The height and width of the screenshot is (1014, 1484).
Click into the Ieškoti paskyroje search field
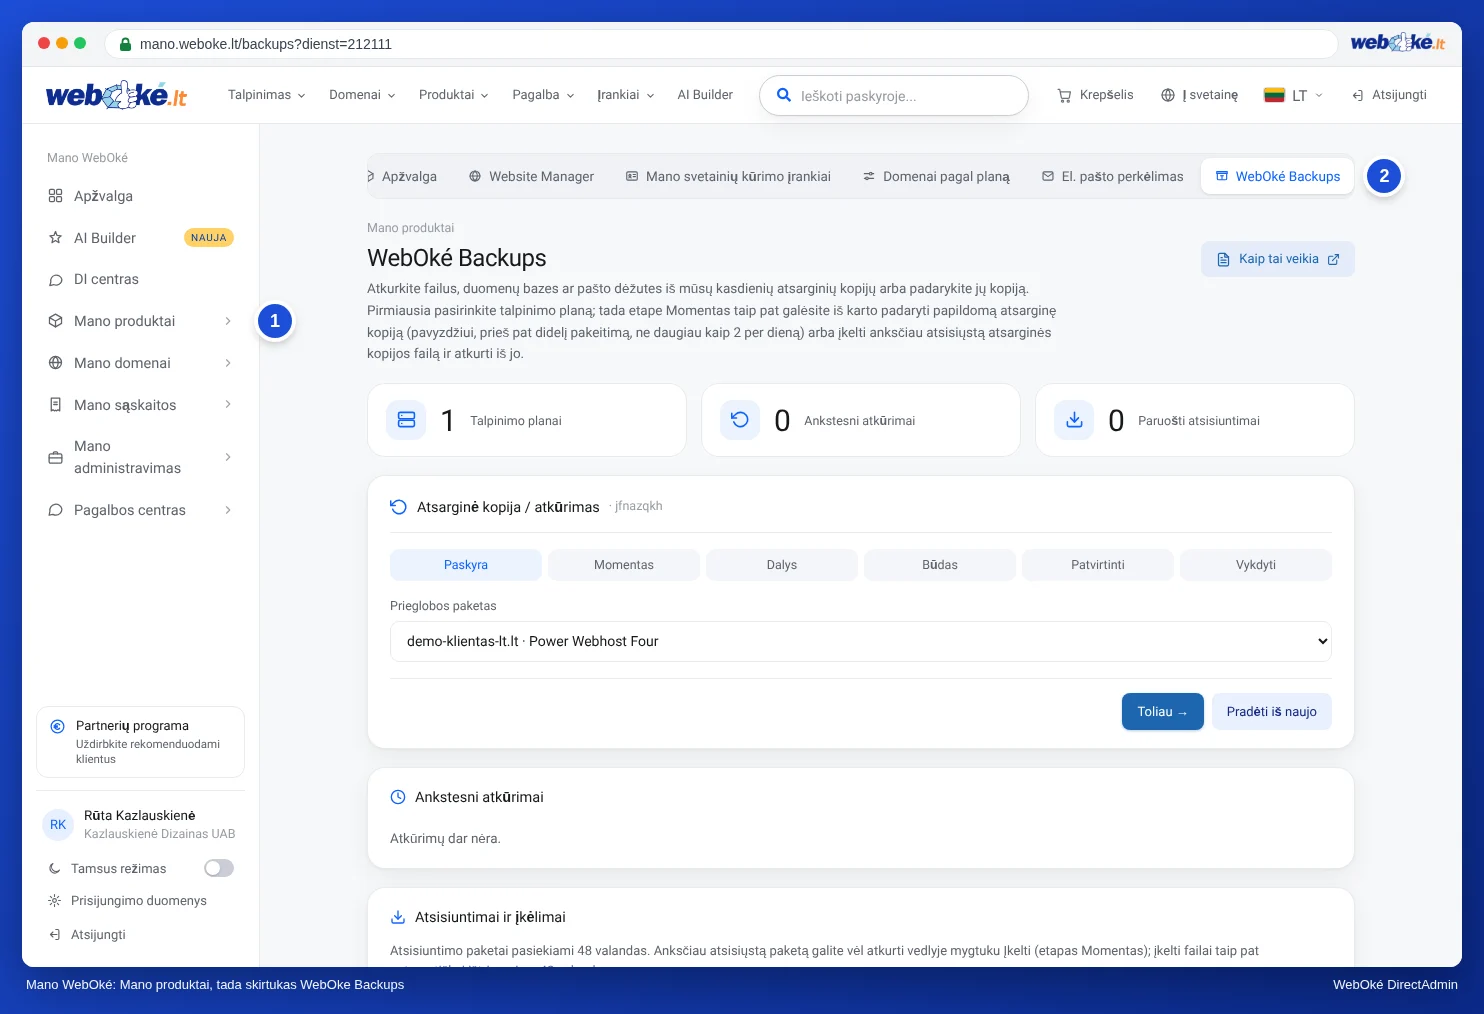point(894,96)
